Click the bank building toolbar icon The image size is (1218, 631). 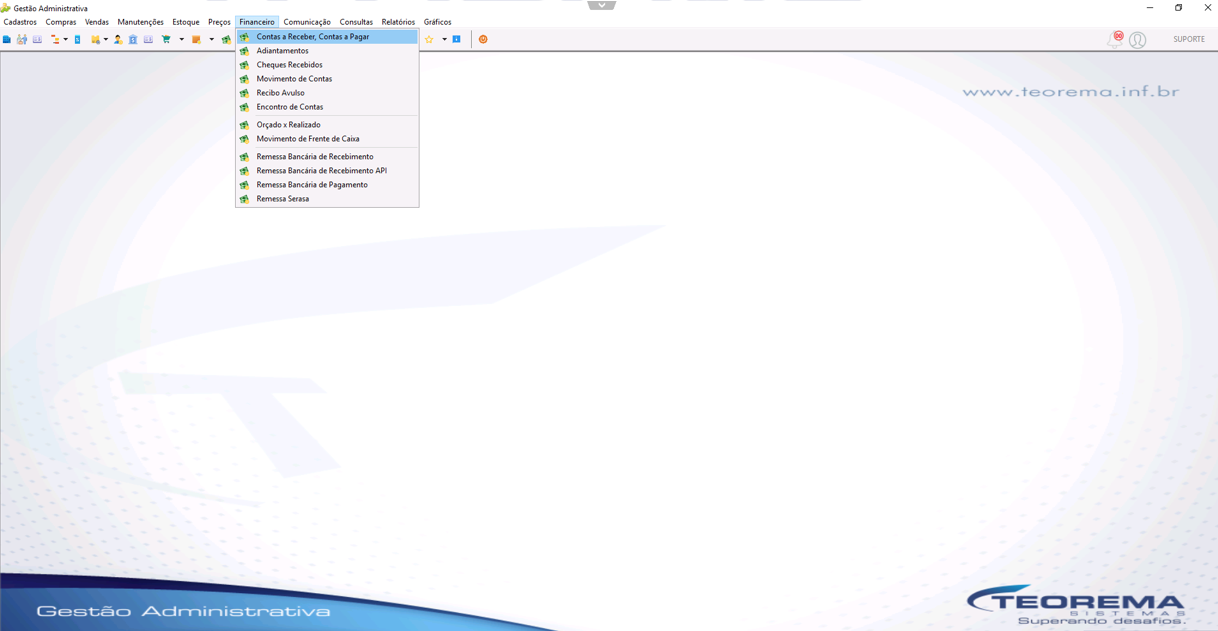(x=133, y=39)
